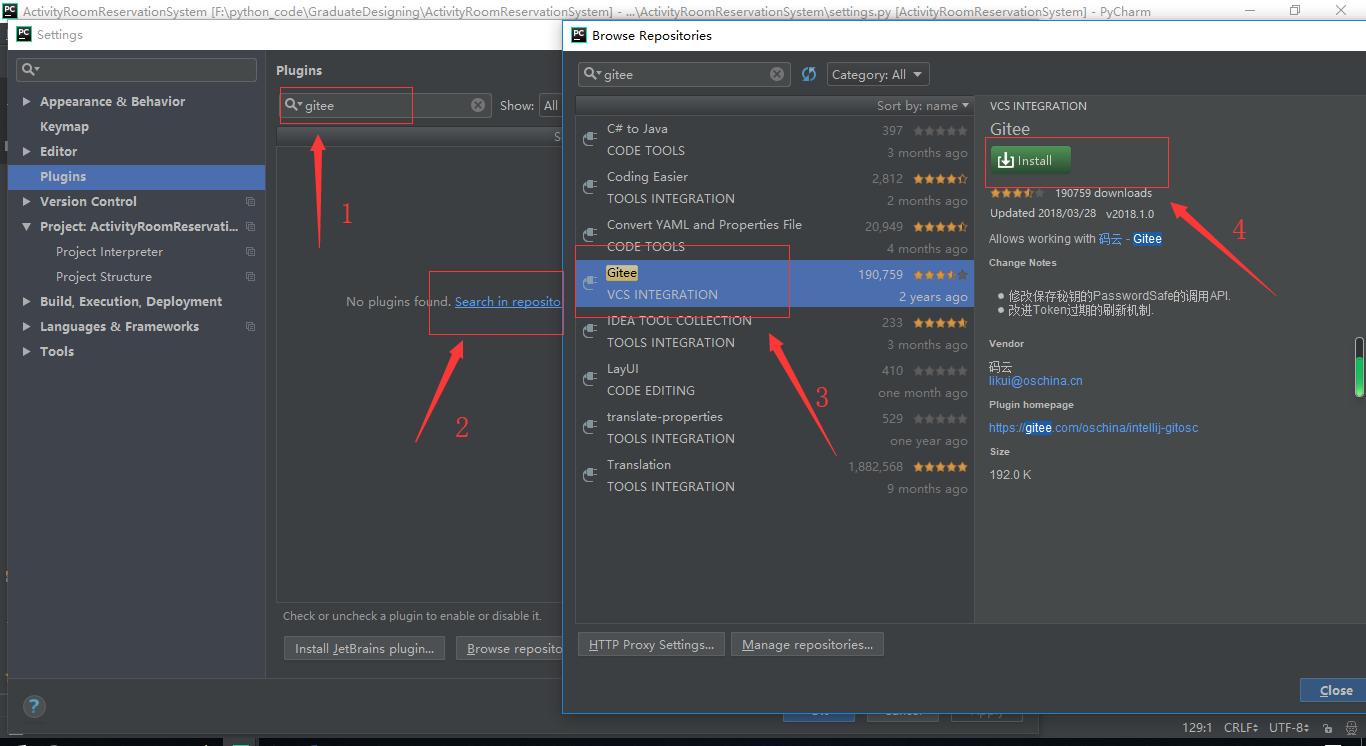Focus the Settings search field

[136, 69]
